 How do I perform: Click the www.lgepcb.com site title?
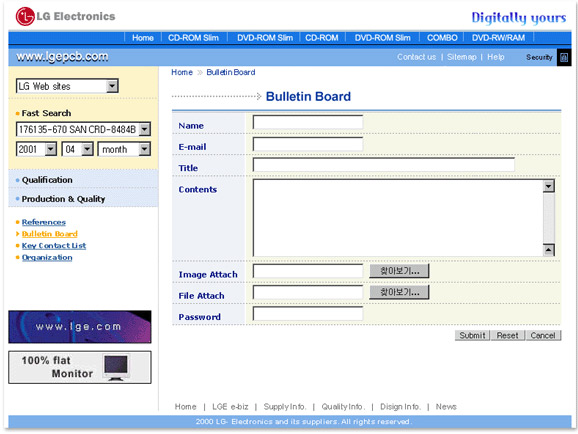(62, 56)
